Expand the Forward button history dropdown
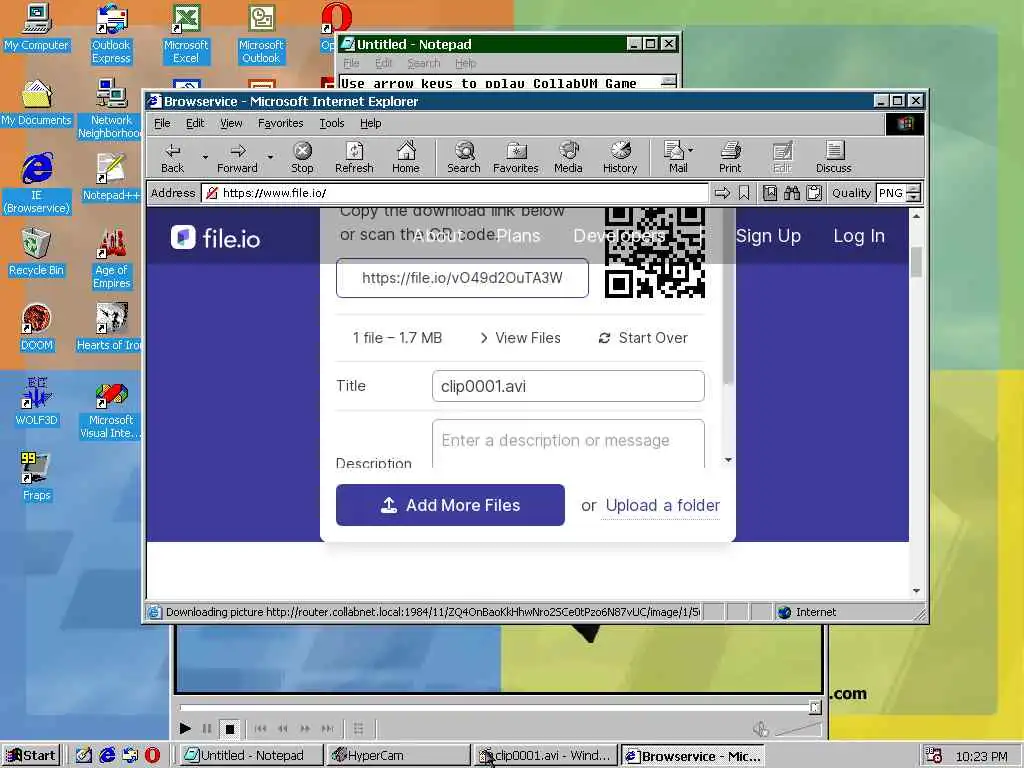This screenshot has height=768, width=1024. (x=270, y=157)
